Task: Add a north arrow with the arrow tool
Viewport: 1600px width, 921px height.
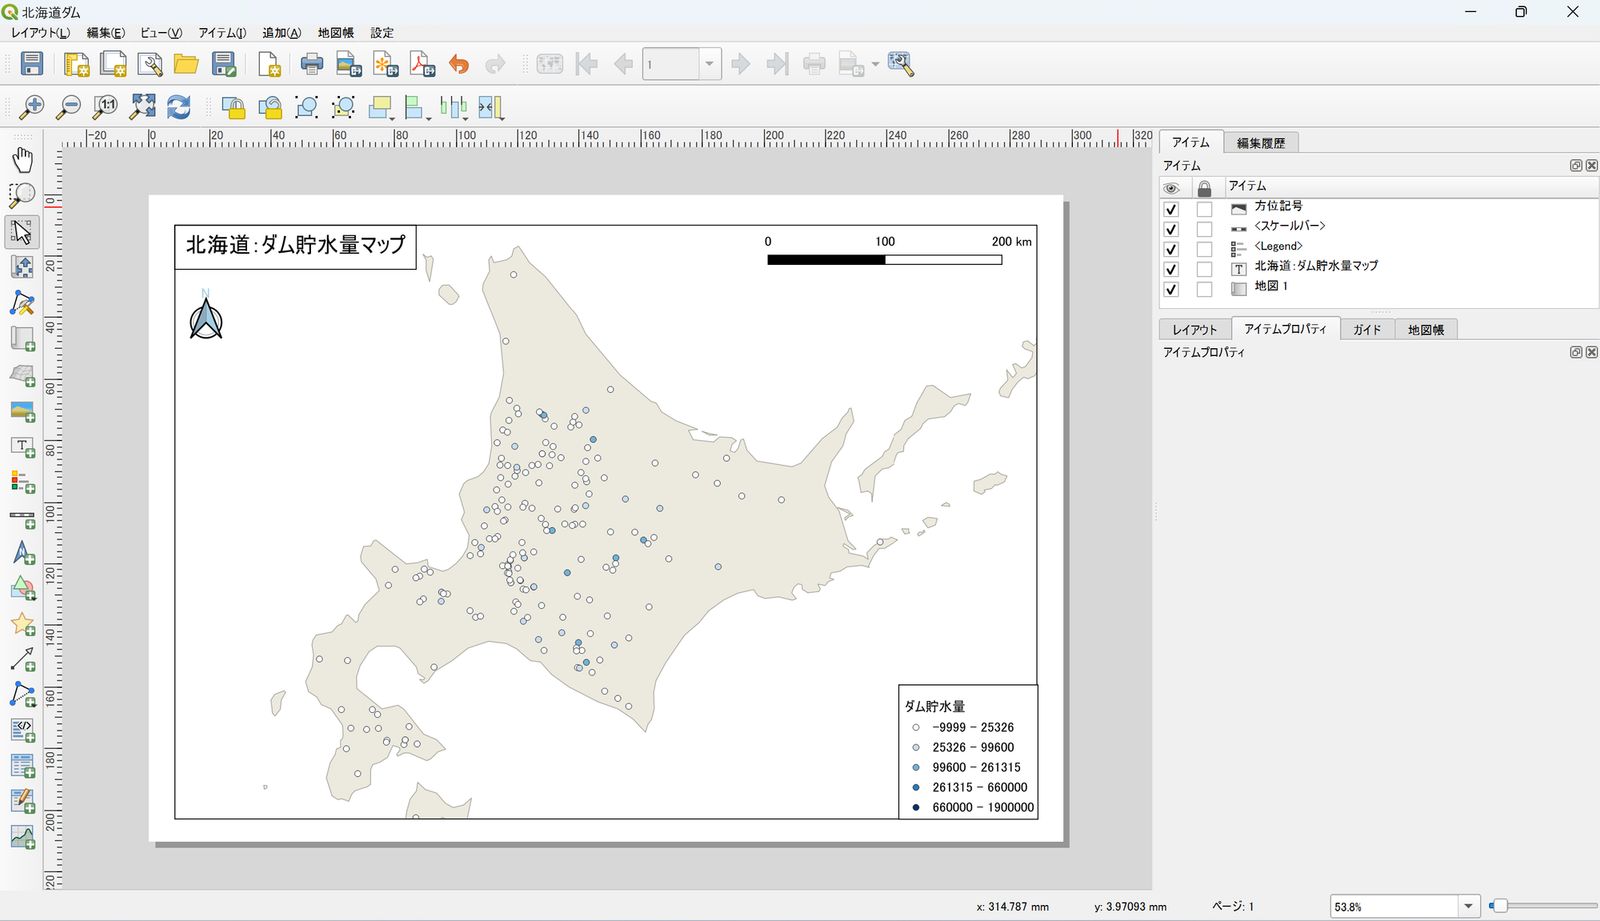Action: point(22,553)
